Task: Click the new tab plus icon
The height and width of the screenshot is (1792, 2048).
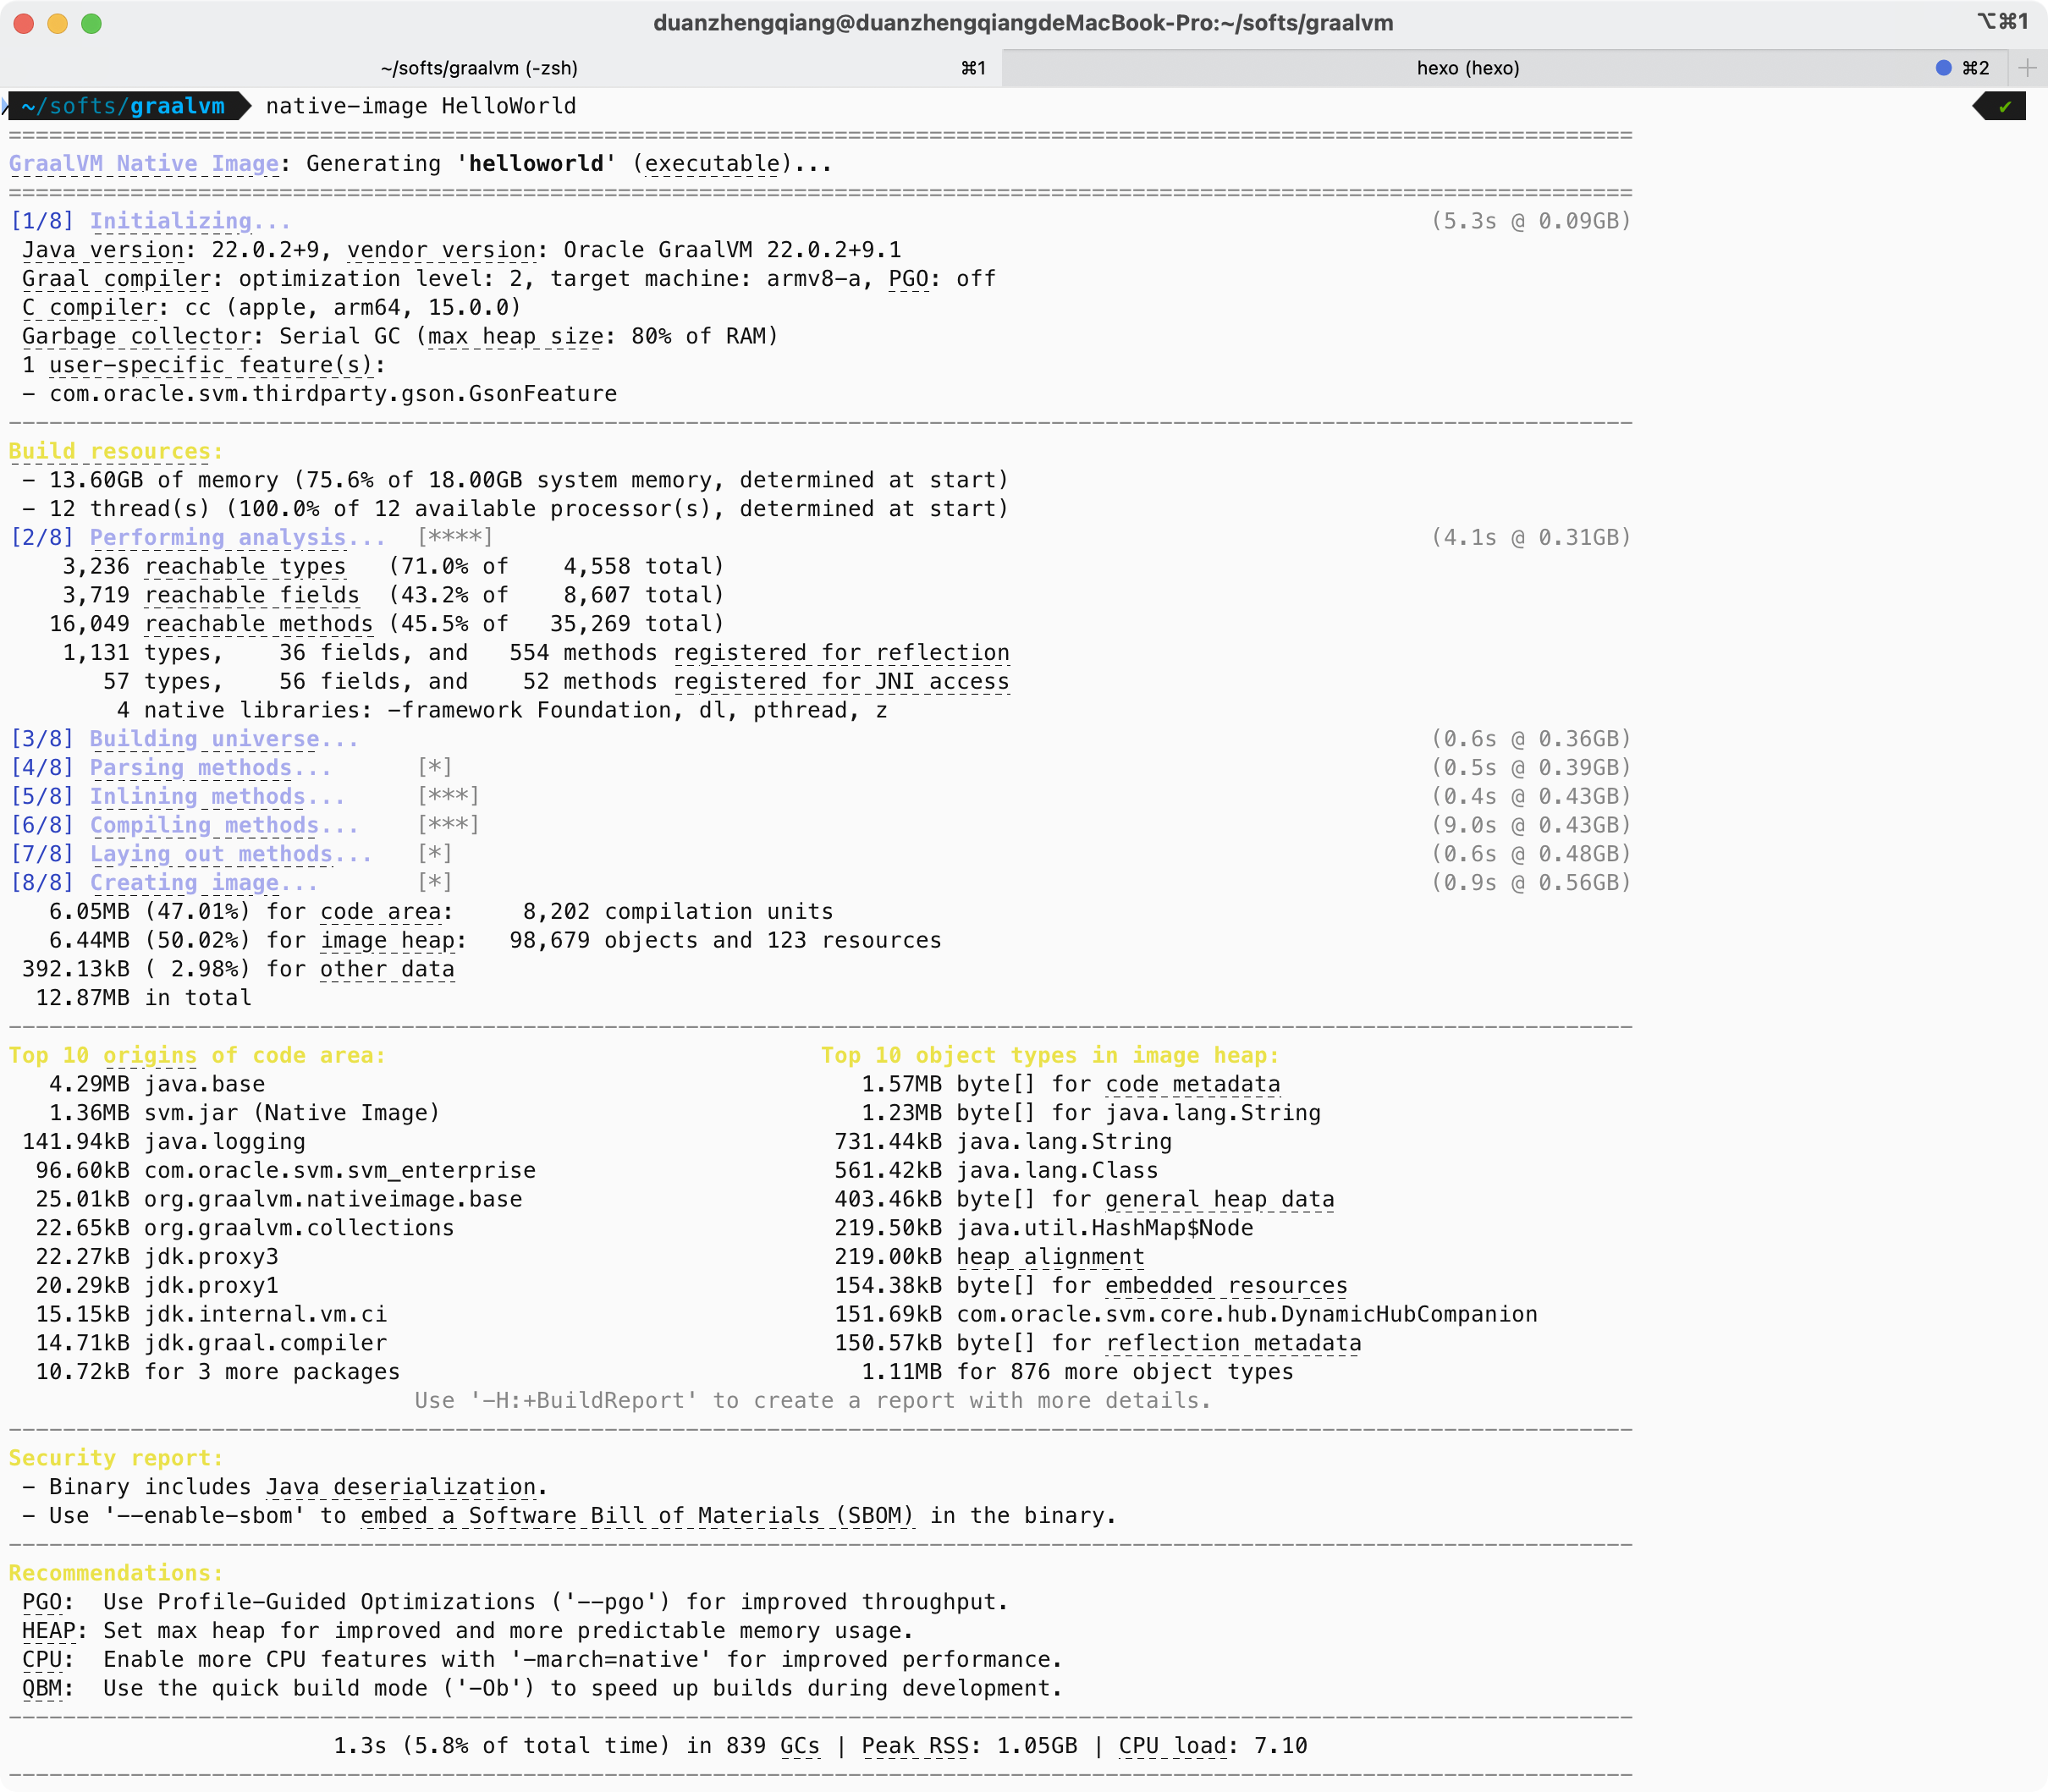Action: pos(2027,68)
